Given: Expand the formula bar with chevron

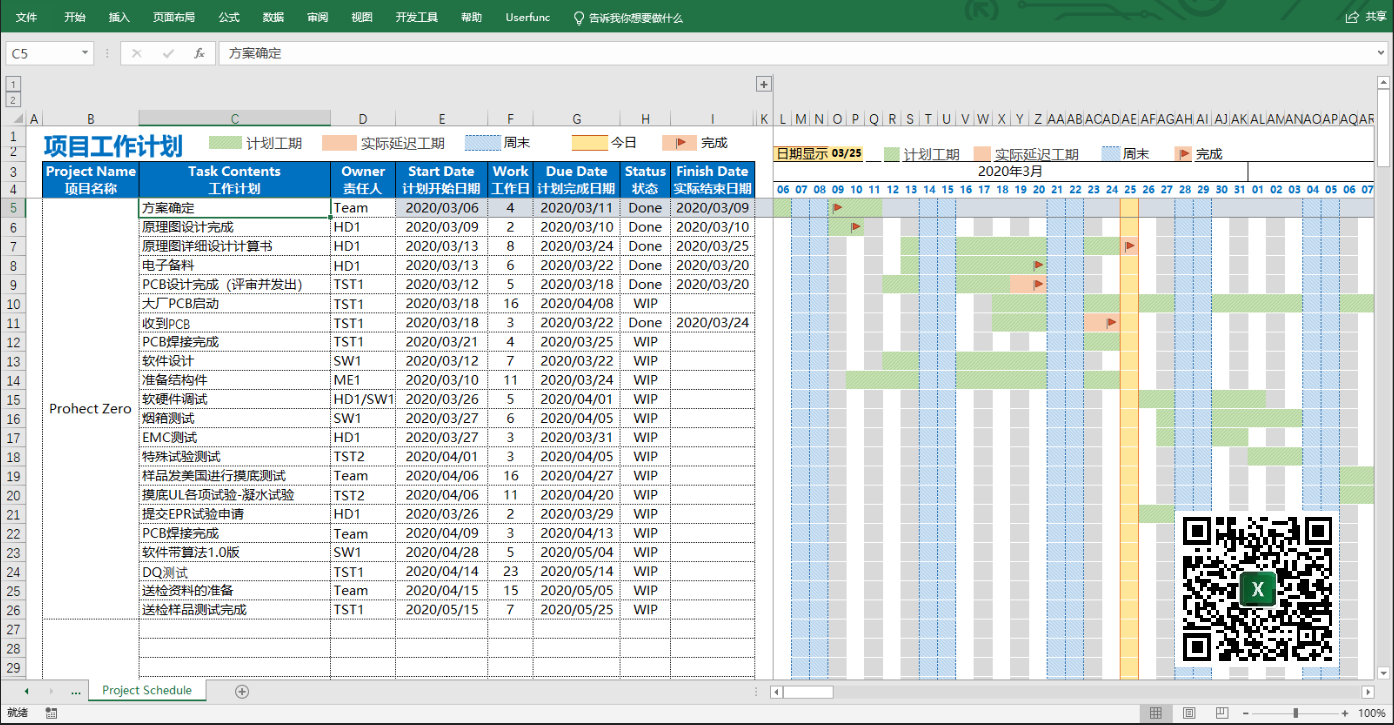Looking at the screenshot, I should pos(1382,53).
